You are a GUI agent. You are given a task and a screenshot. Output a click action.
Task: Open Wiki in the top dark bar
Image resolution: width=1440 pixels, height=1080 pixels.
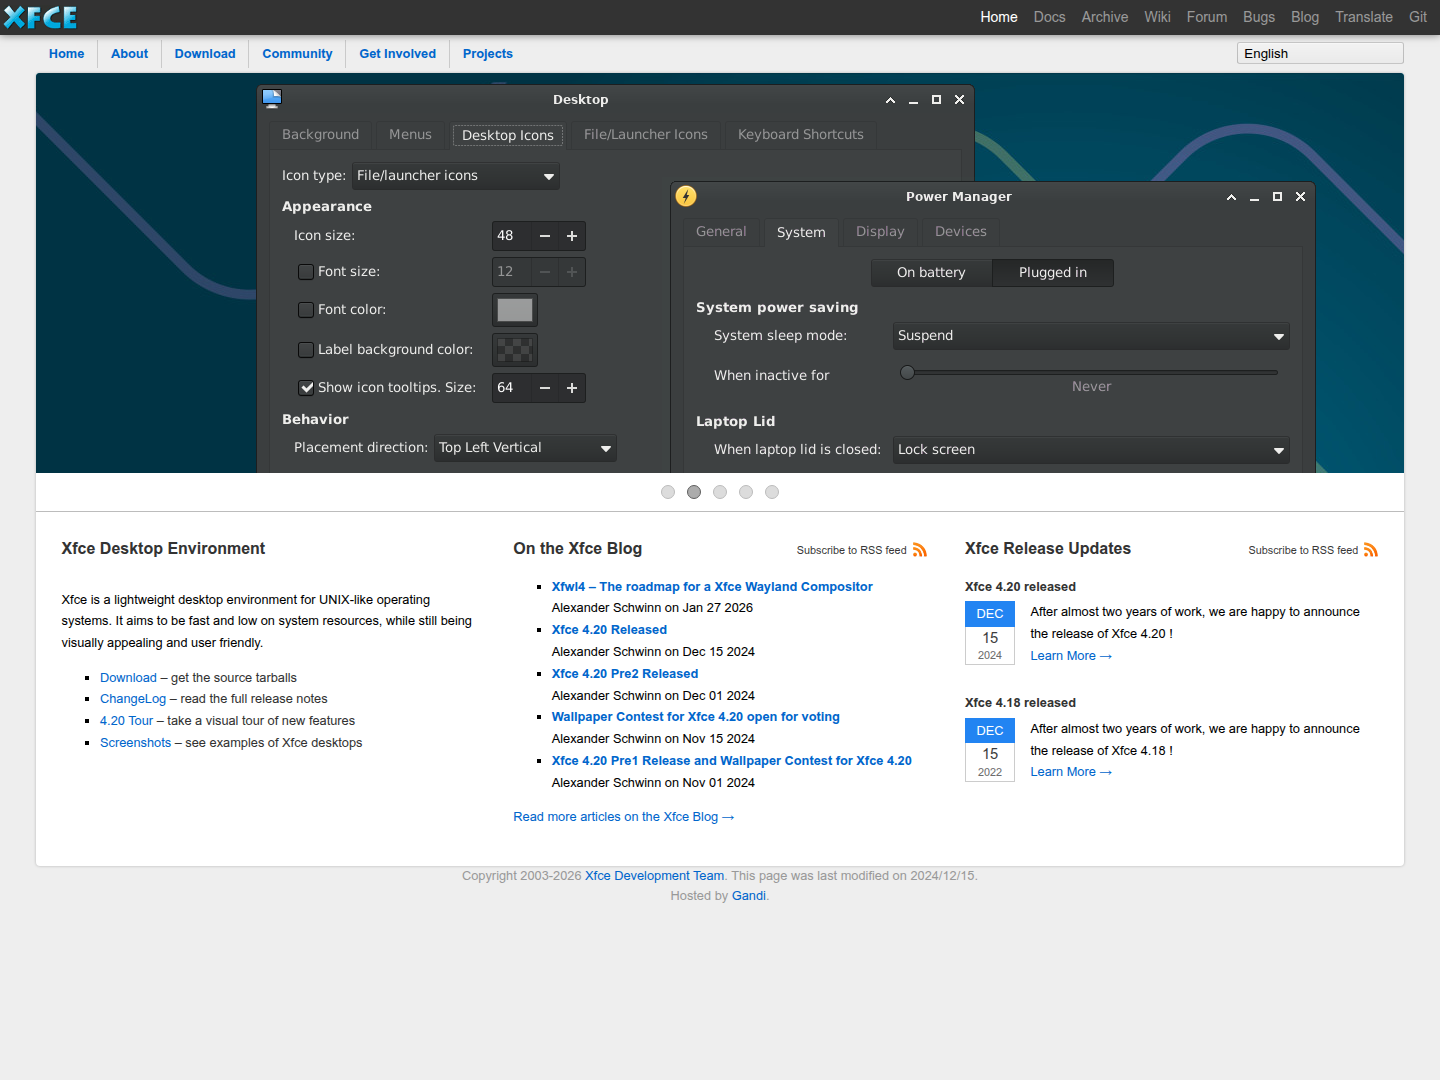coord(1157,17)
